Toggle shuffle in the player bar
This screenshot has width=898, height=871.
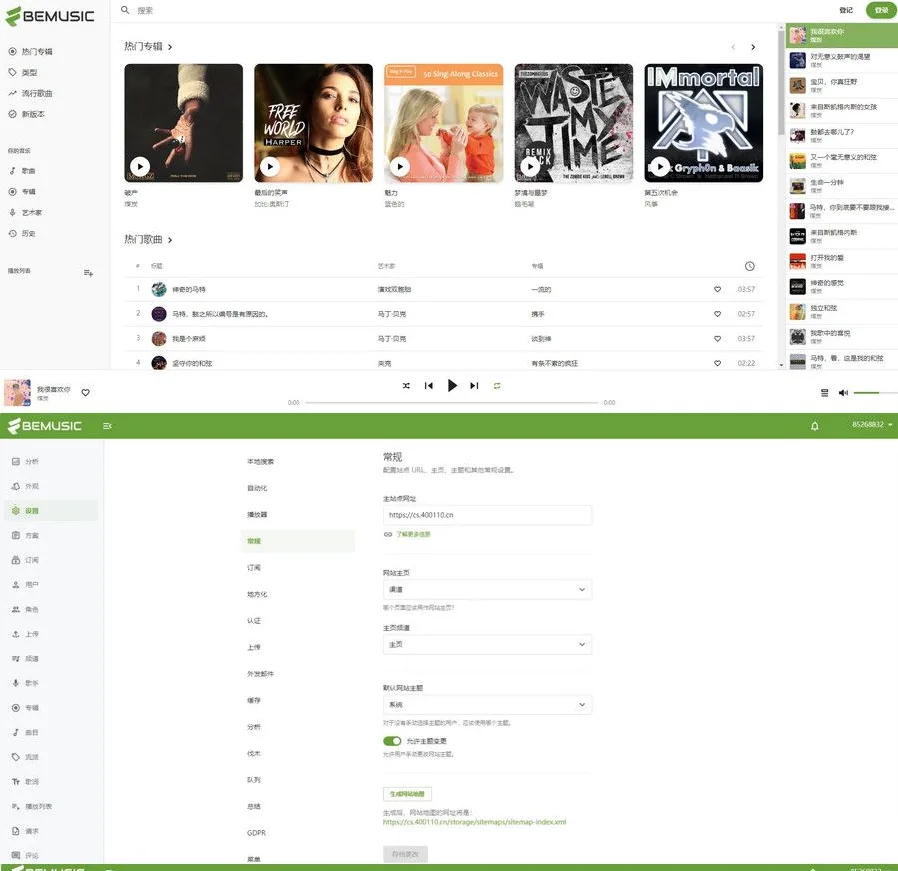[x=406, y=385]
